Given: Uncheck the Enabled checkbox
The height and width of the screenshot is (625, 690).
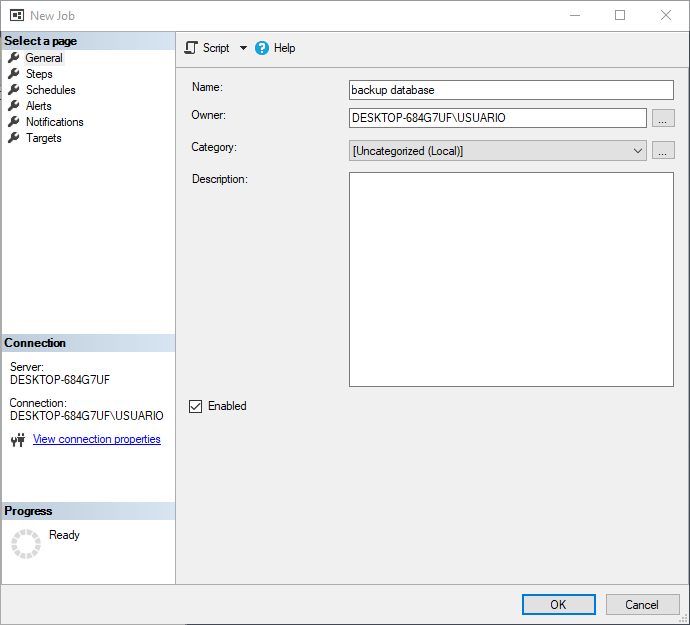Looking at the screenshot, I should coord(195,406).
